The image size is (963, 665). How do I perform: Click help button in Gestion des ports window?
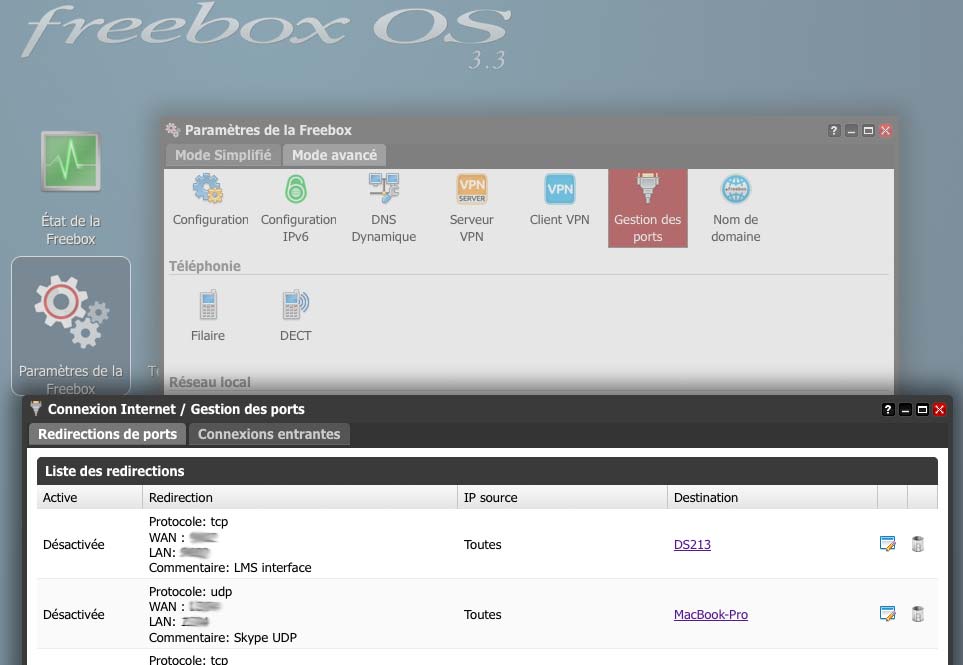point(888,410)
